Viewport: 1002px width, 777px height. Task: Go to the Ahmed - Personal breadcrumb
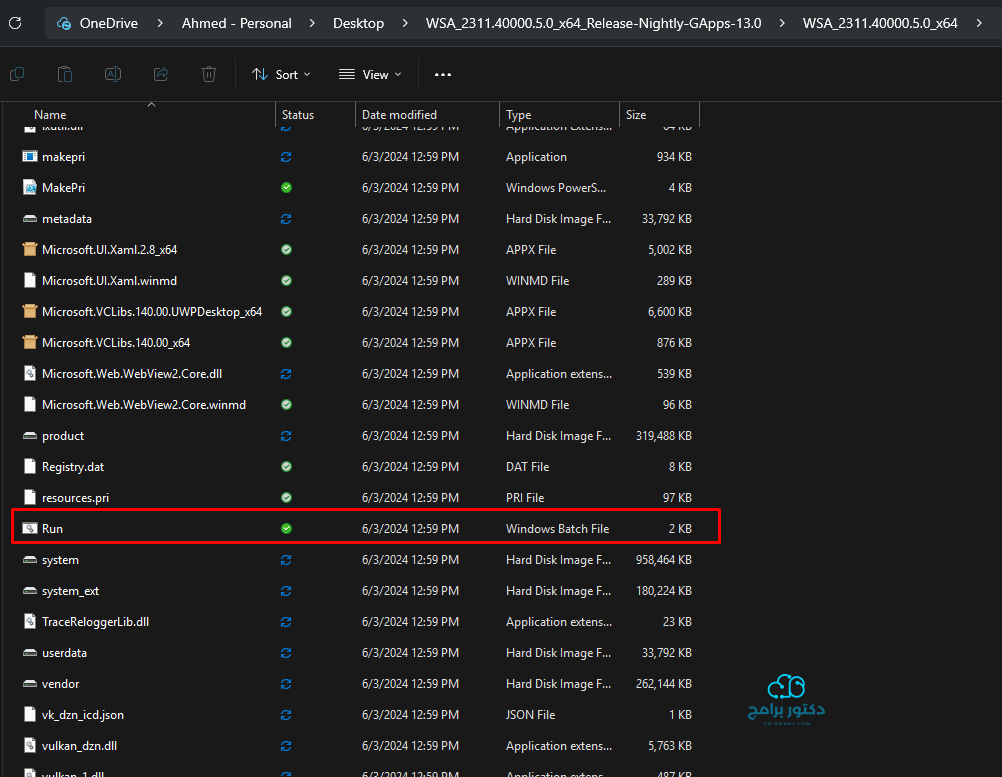pyautogui.click(x=236, y=24)
